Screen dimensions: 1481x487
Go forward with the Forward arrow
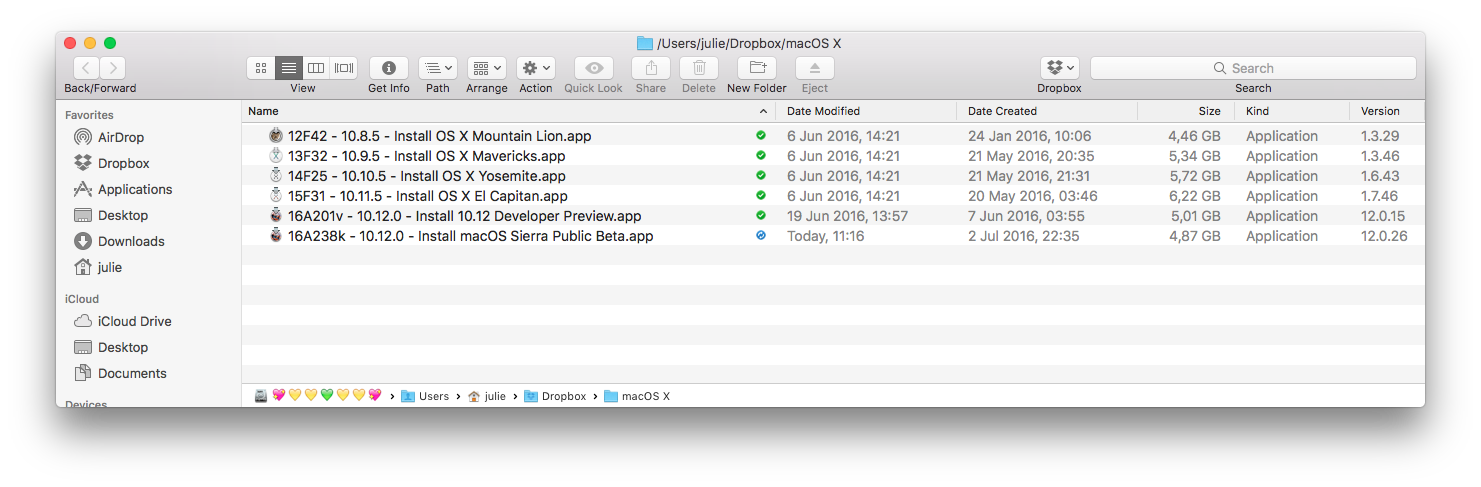point(113,68)
